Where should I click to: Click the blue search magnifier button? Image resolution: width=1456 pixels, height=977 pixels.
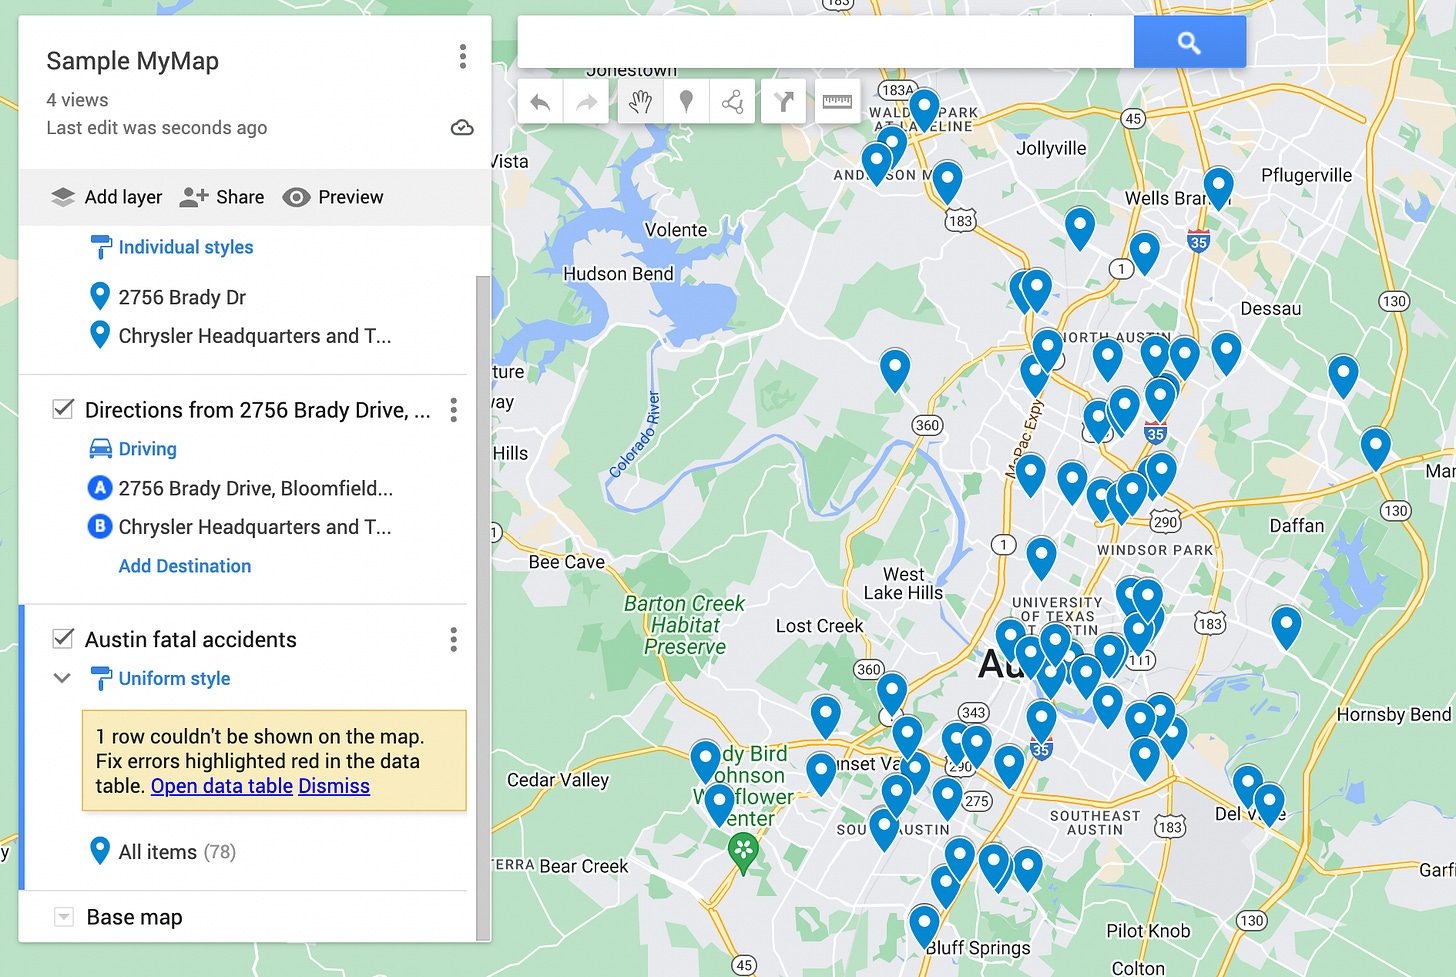click(x=1189, y=42)
